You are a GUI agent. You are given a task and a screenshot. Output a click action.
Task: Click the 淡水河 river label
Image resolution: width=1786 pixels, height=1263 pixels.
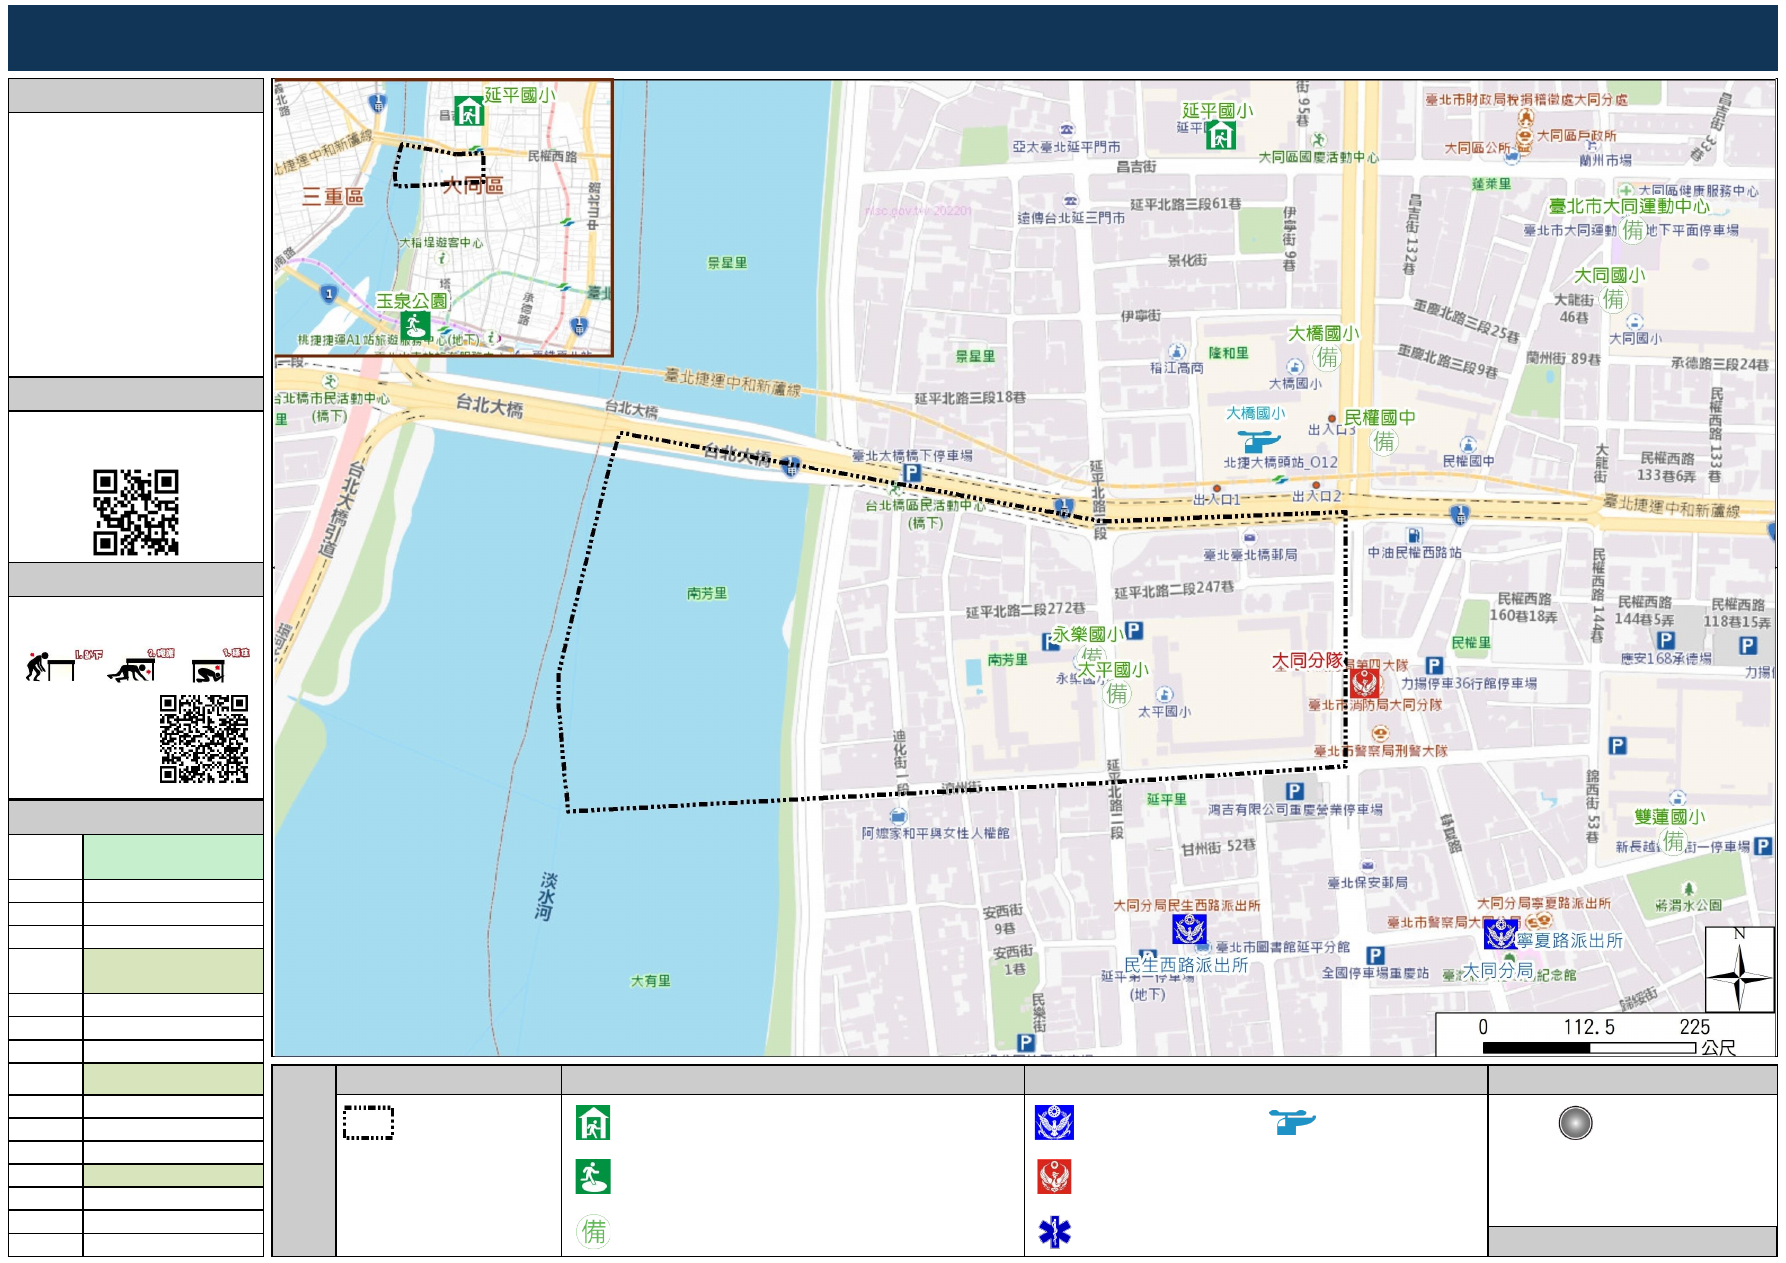click(x=547, y=896)
